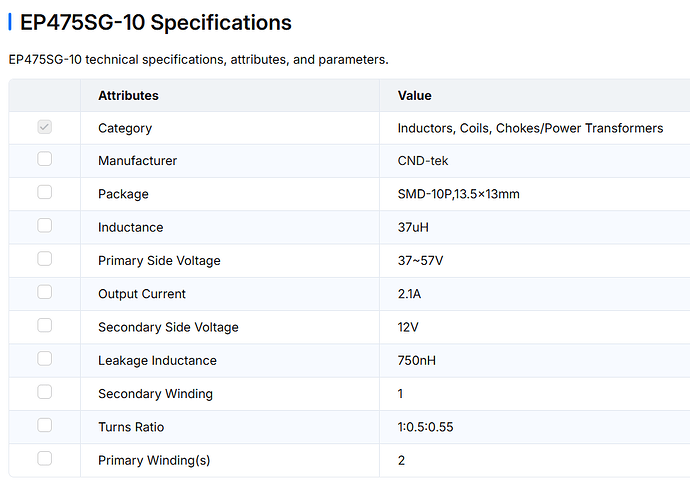Toggle the Category row checkbox
This screenshot has width=690, height=493.
(x=44, y=127)
